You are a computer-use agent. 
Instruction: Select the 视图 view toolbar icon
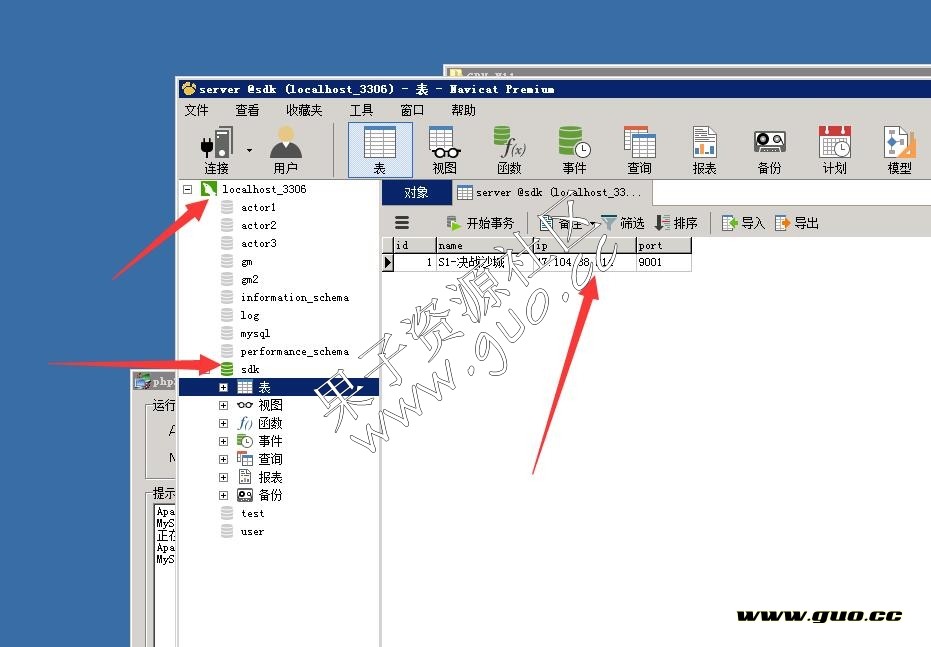click(444, 148)
